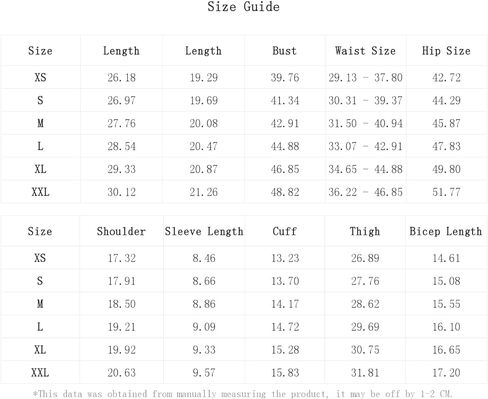
Task: Click the measurement disclaimer footnote
Action: tap(243, 394)
